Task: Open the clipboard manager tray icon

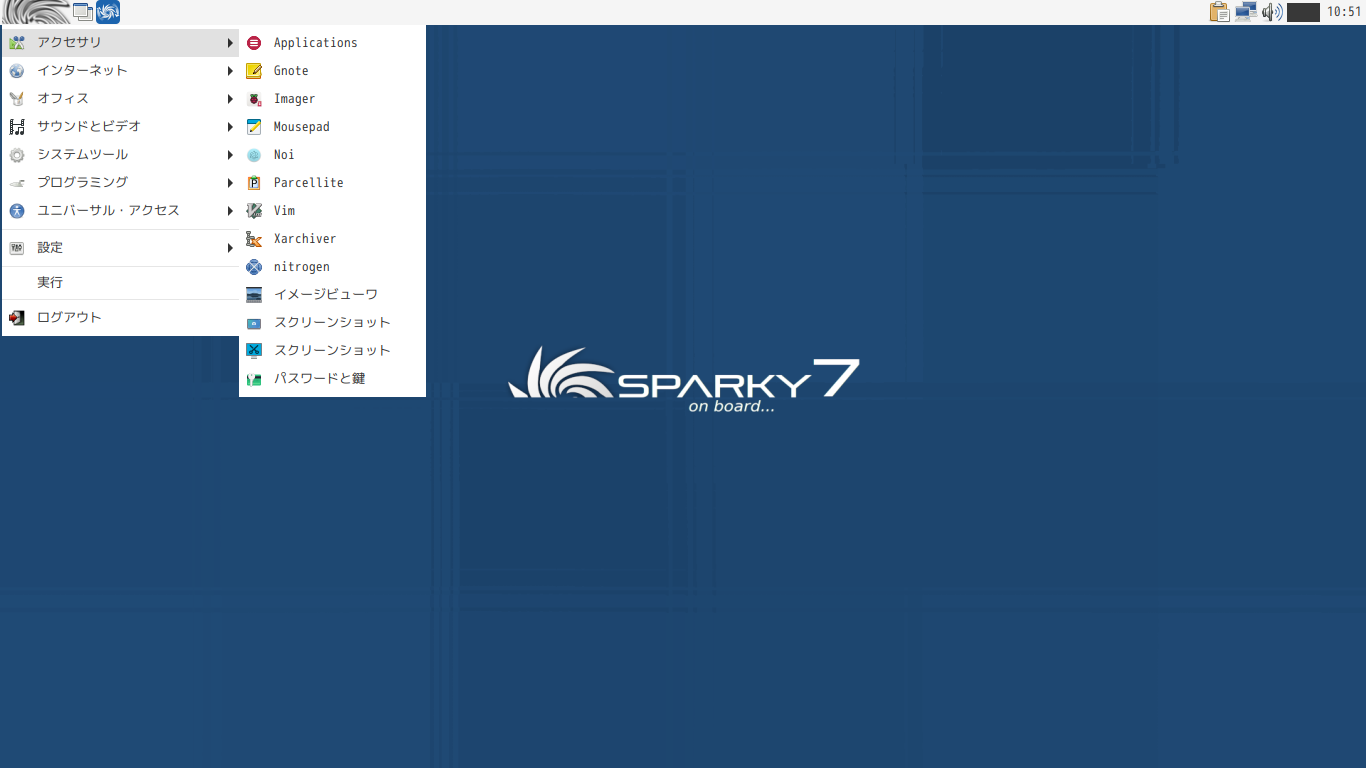Action: [1220, 12]
